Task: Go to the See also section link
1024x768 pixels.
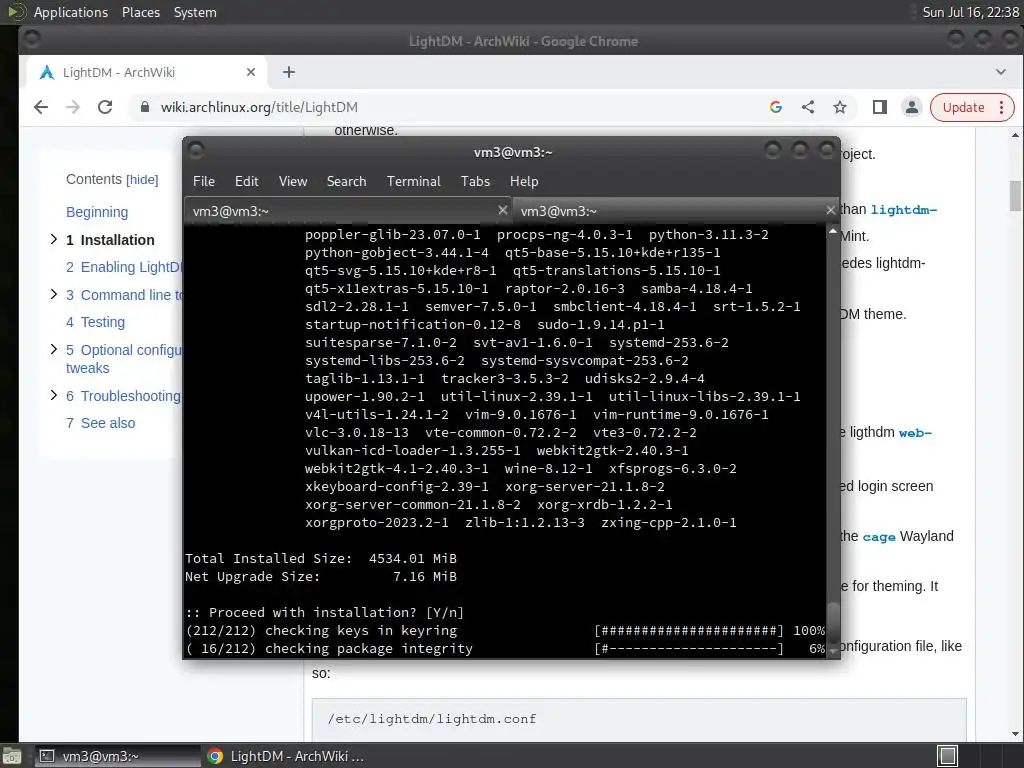Action: click(101, 423)
